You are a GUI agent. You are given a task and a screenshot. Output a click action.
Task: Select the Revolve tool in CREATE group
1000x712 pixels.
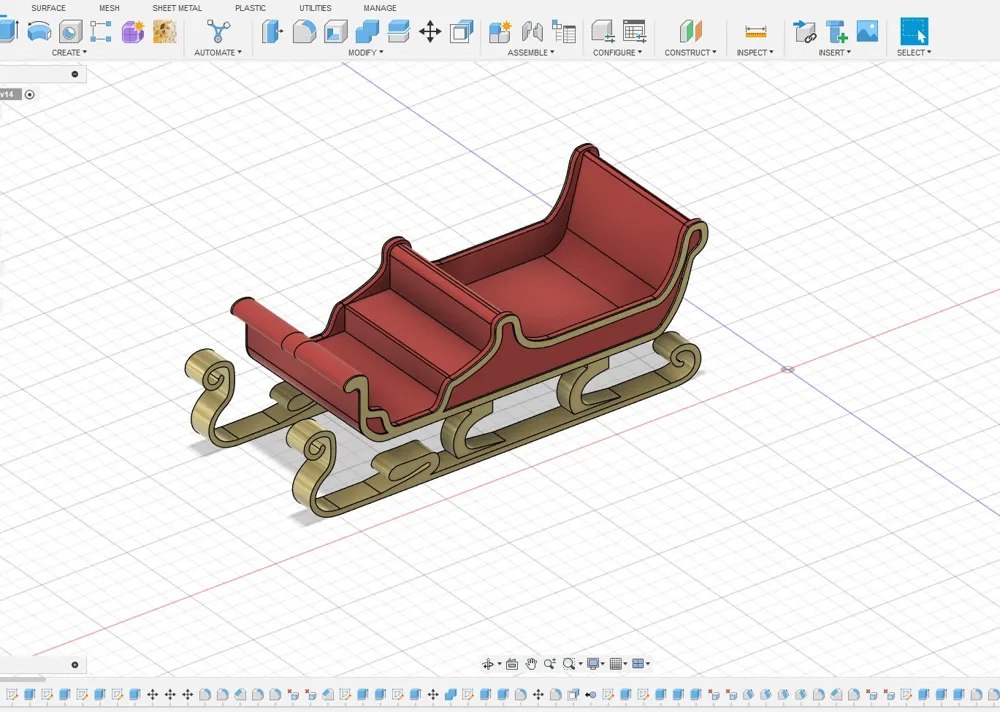coord(40,31)
